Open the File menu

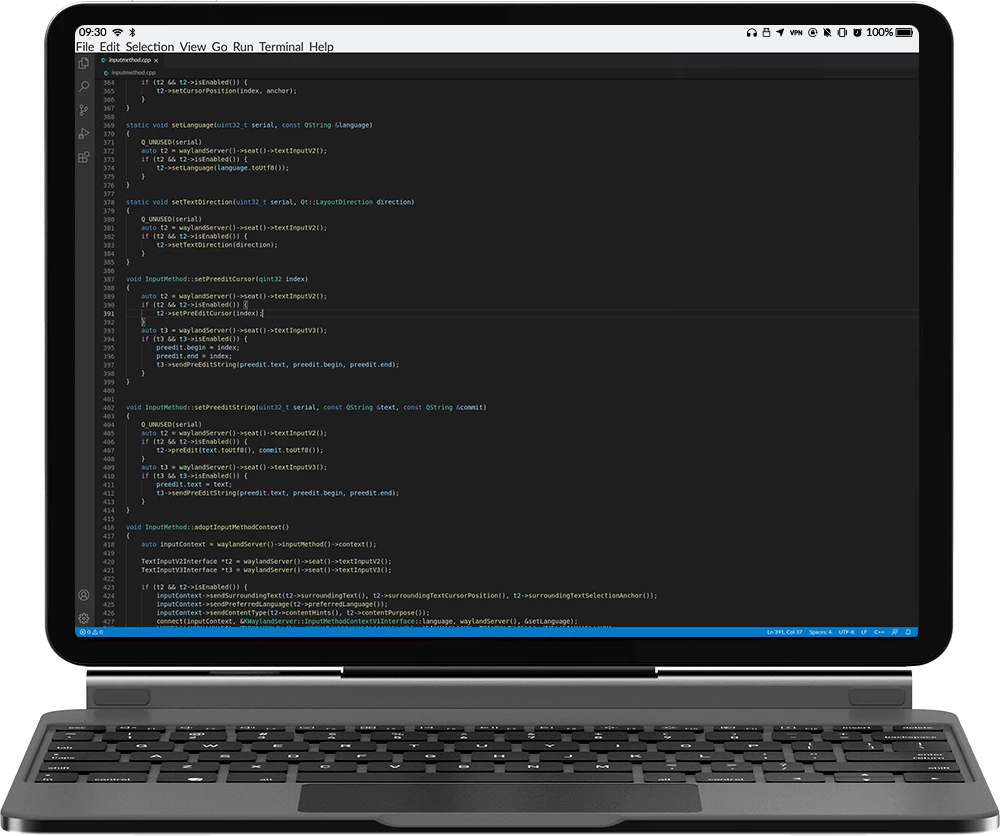tap(85, 47)
